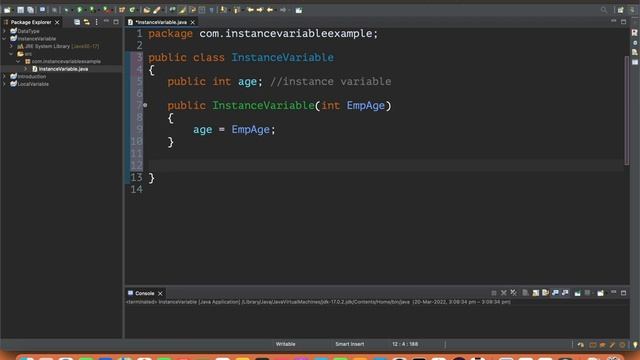The width and height of the screenshot is (640, 360).
Task: Click the New Java Class green C icon
Action: pos(132,10)
